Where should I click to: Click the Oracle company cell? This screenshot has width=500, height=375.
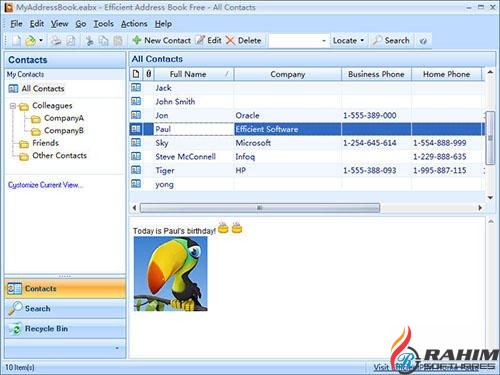[288, 116]
